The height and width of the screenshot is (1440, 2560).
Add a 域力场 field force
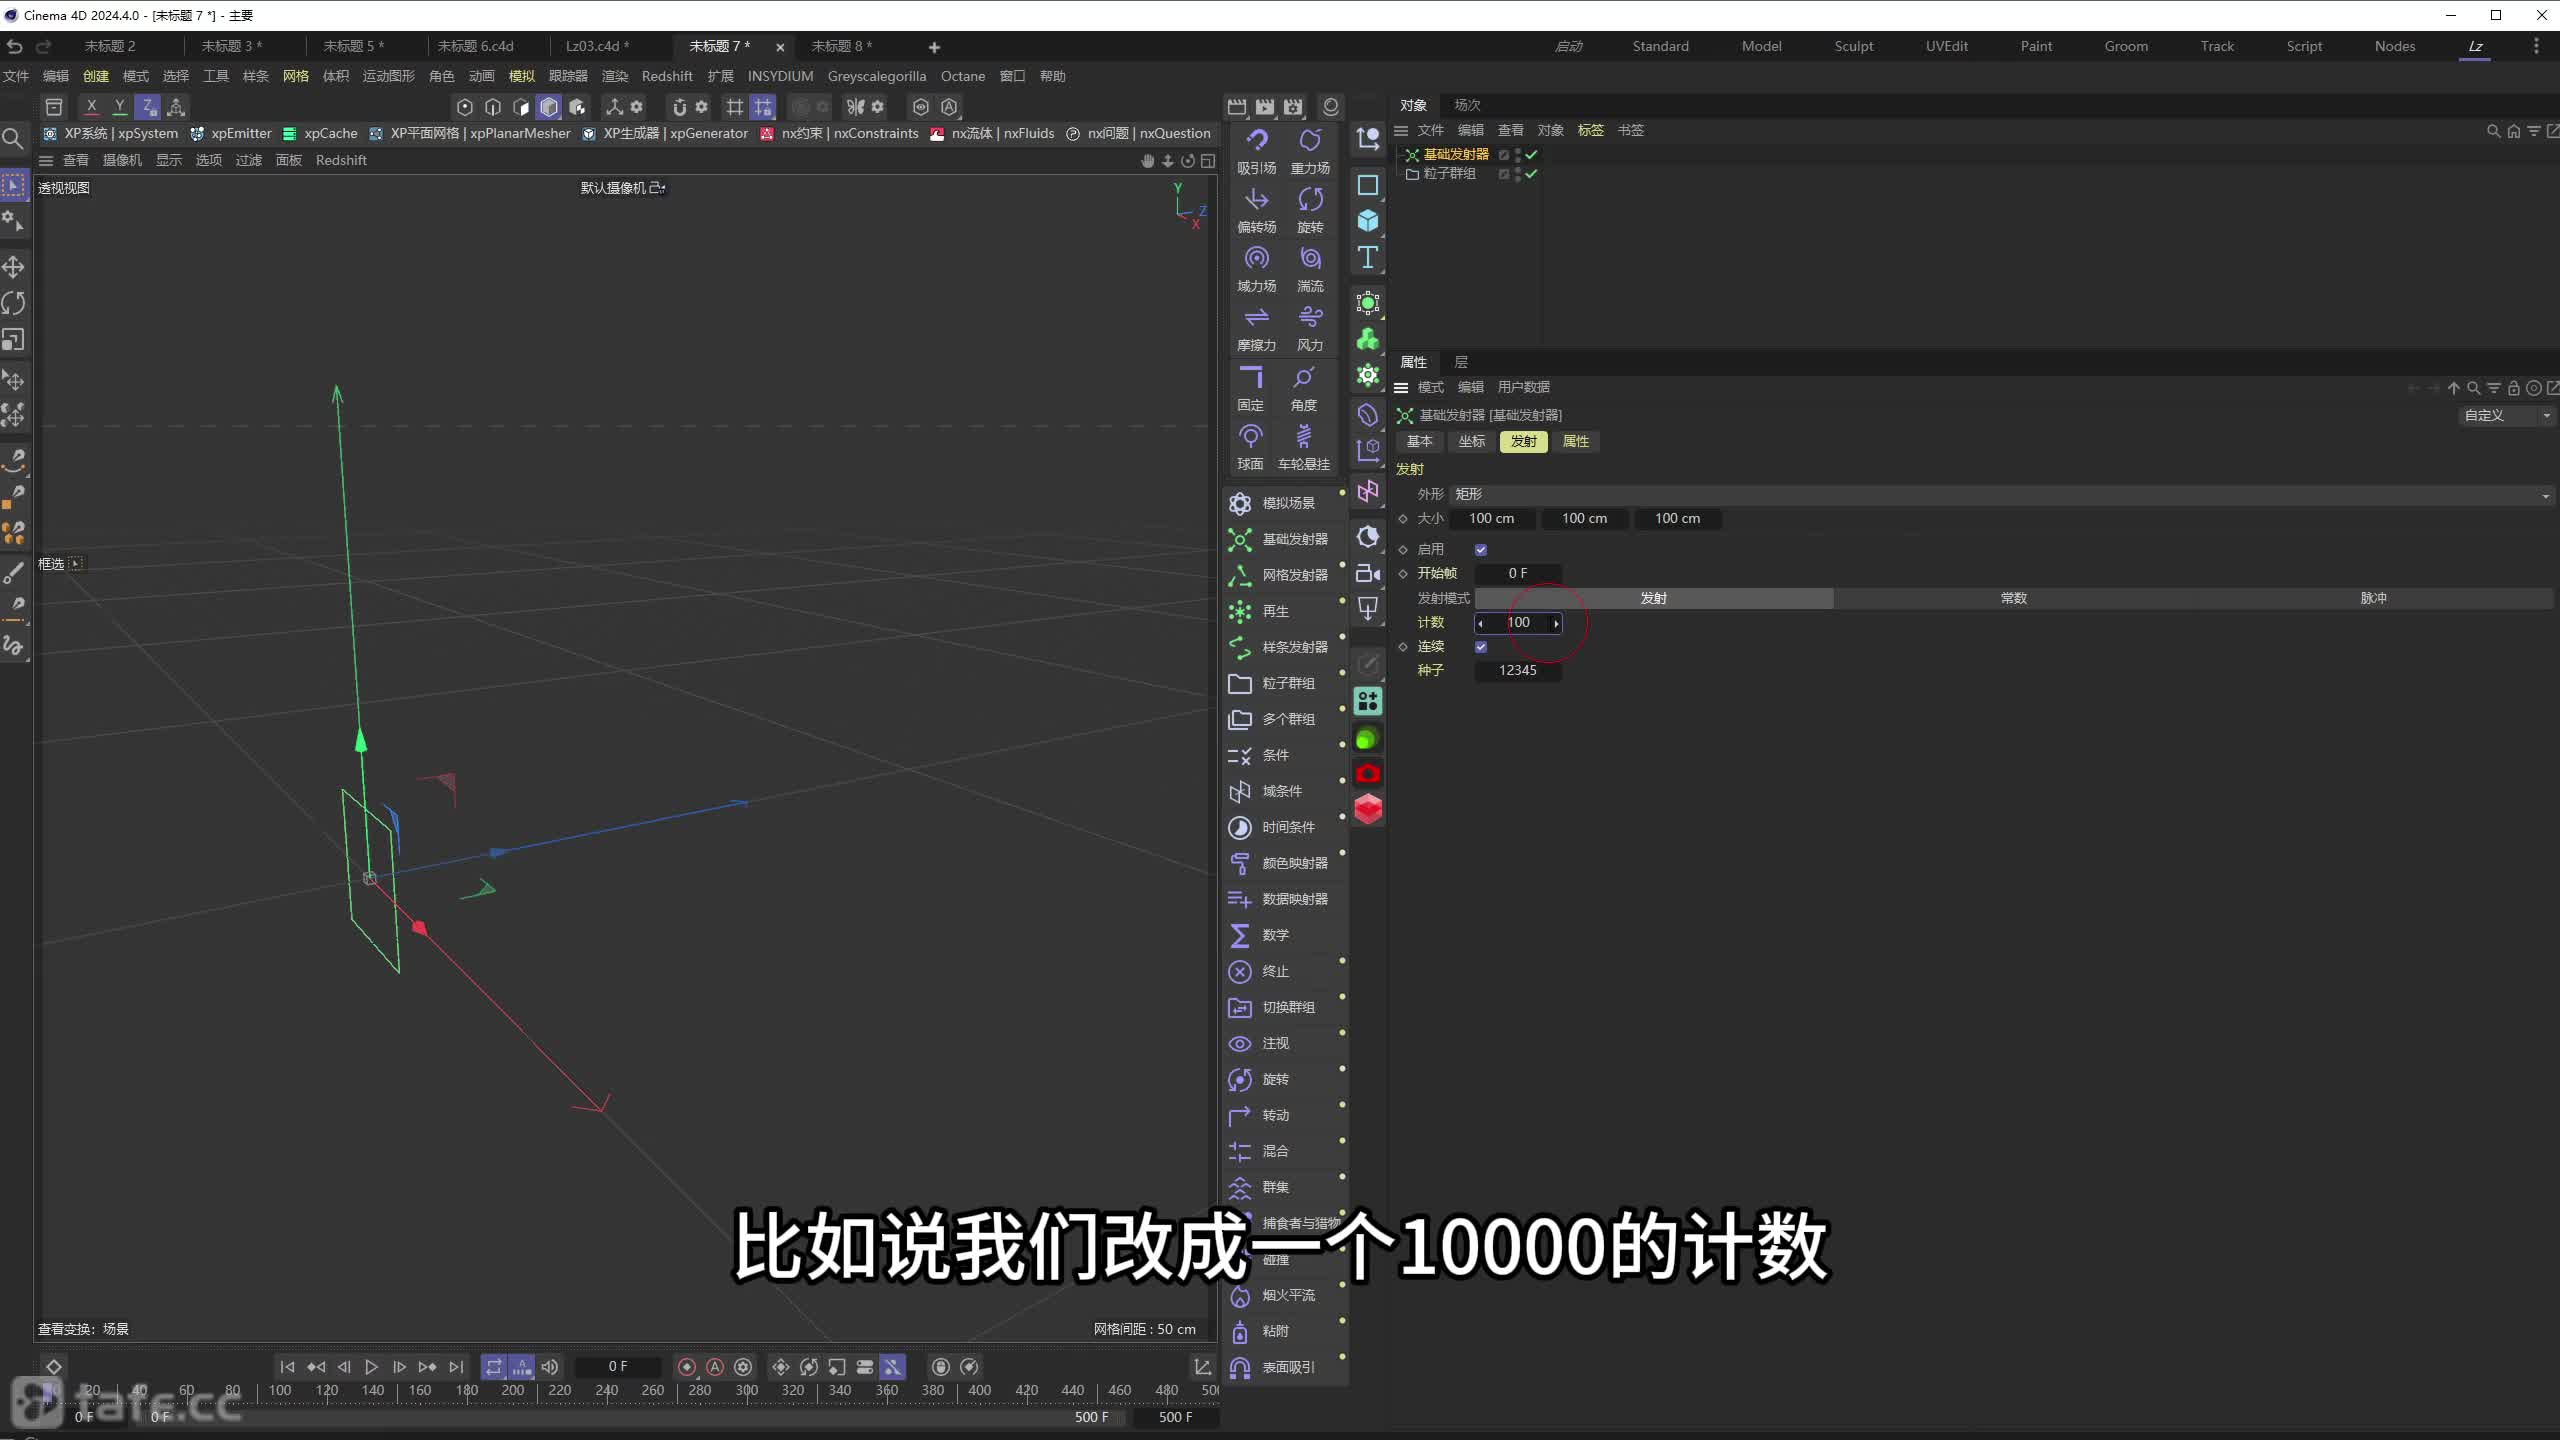(x=1256, y=268)
